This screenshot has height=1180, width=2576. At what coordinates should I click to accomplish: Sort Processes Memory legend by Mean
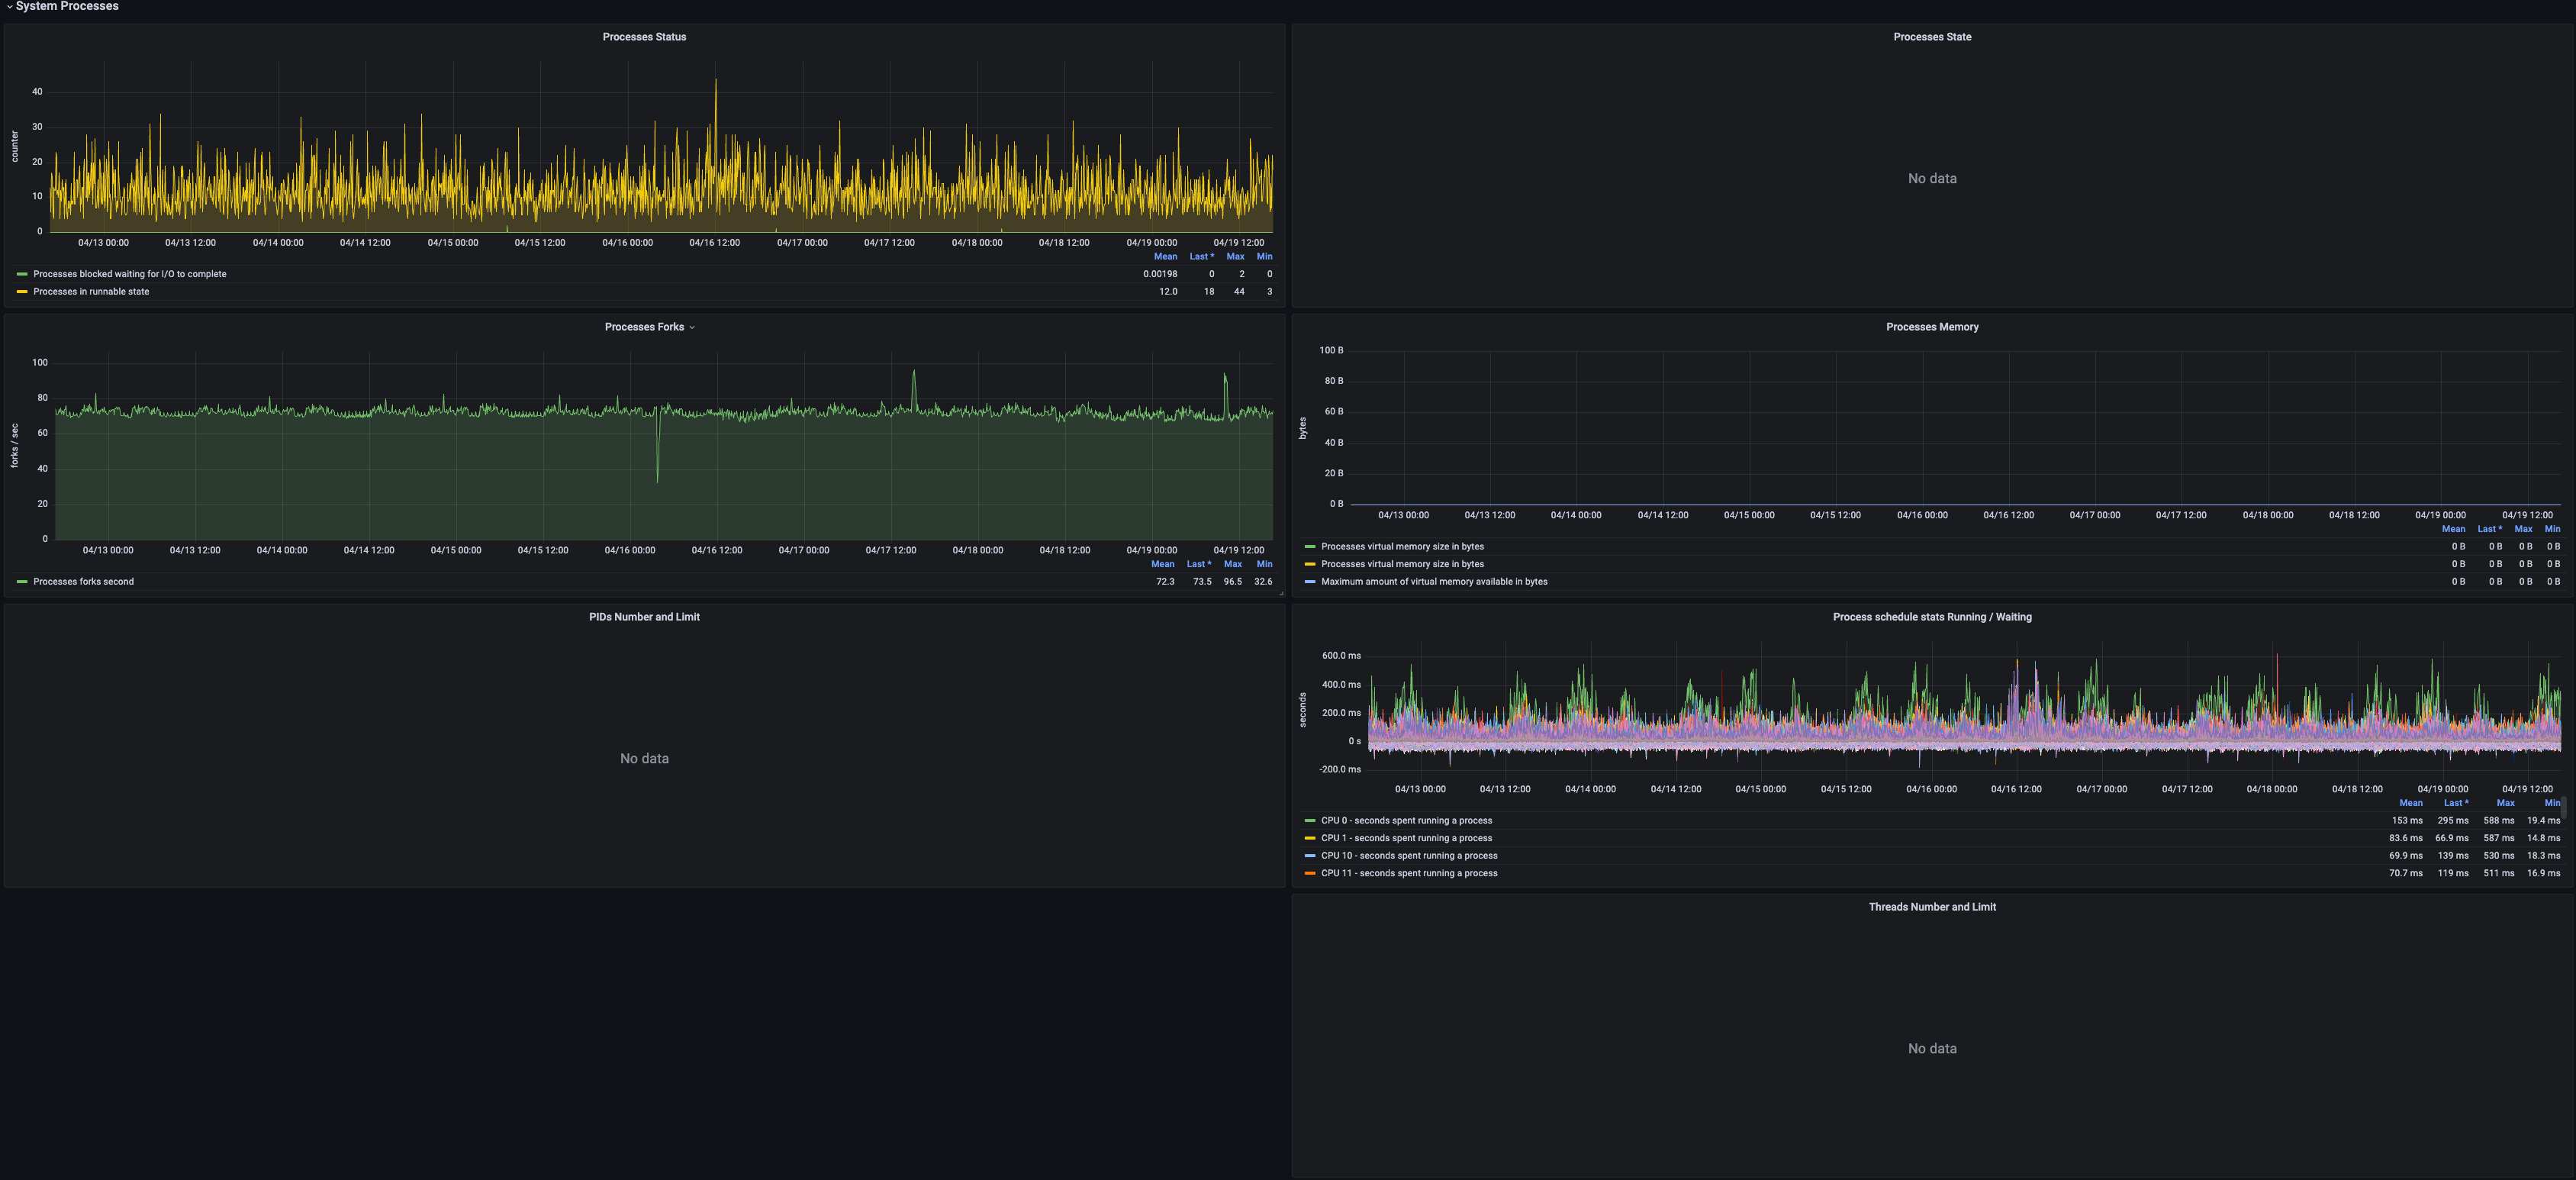(2453, 530)
